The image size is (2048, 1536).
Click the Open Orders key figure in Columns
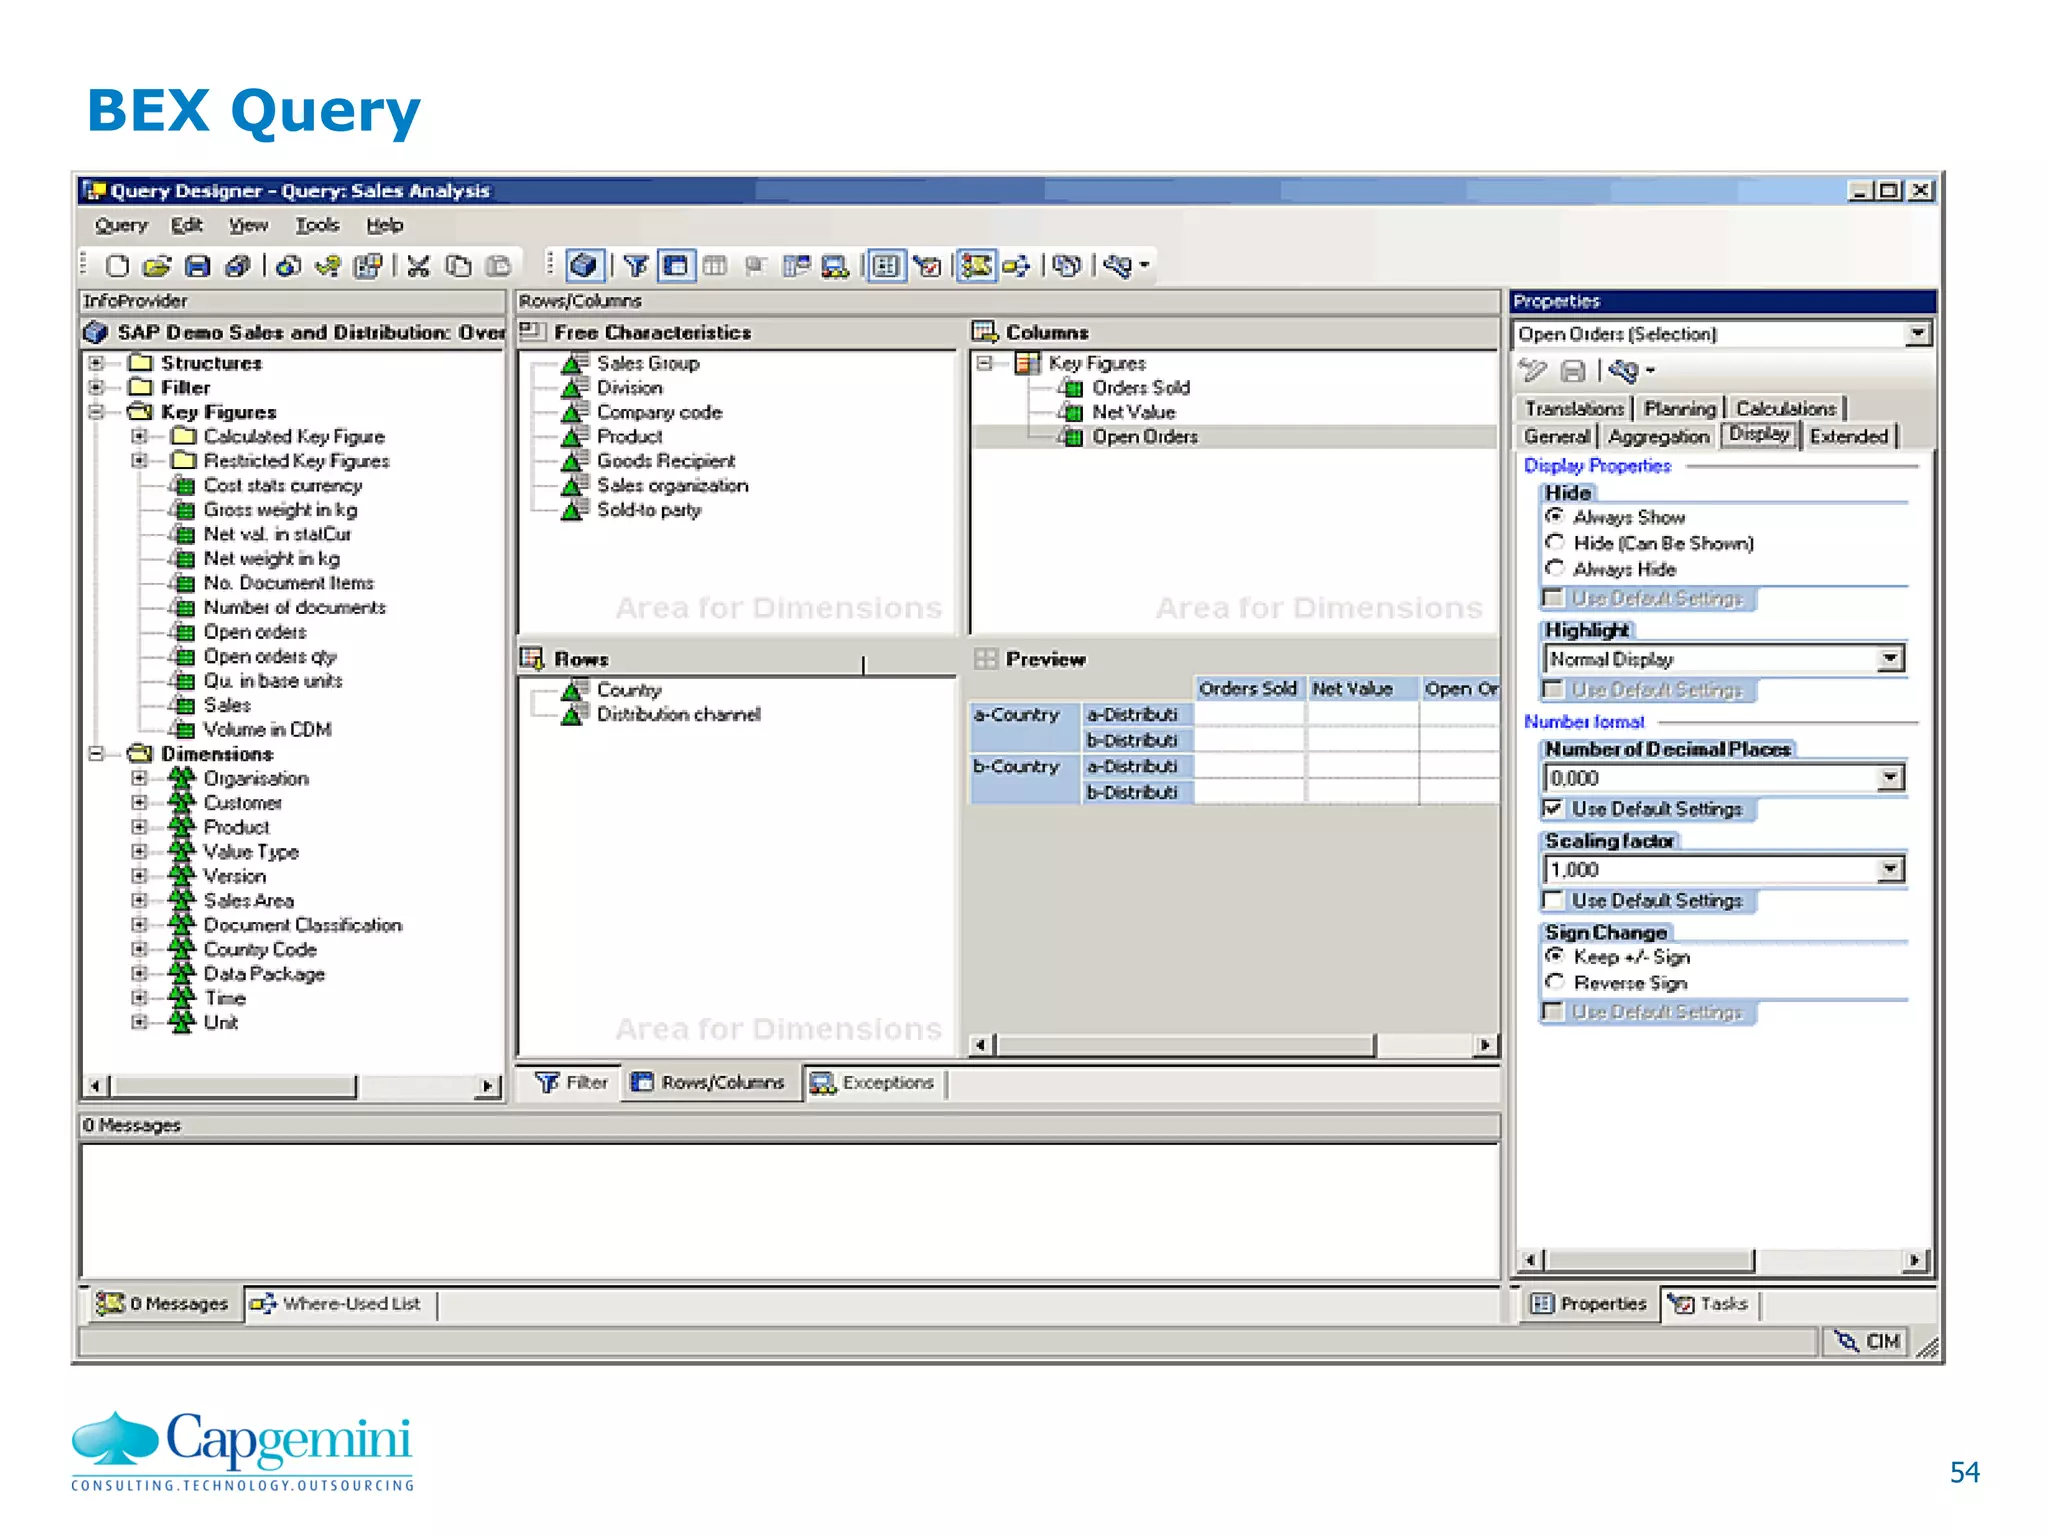pos(1144,436)
